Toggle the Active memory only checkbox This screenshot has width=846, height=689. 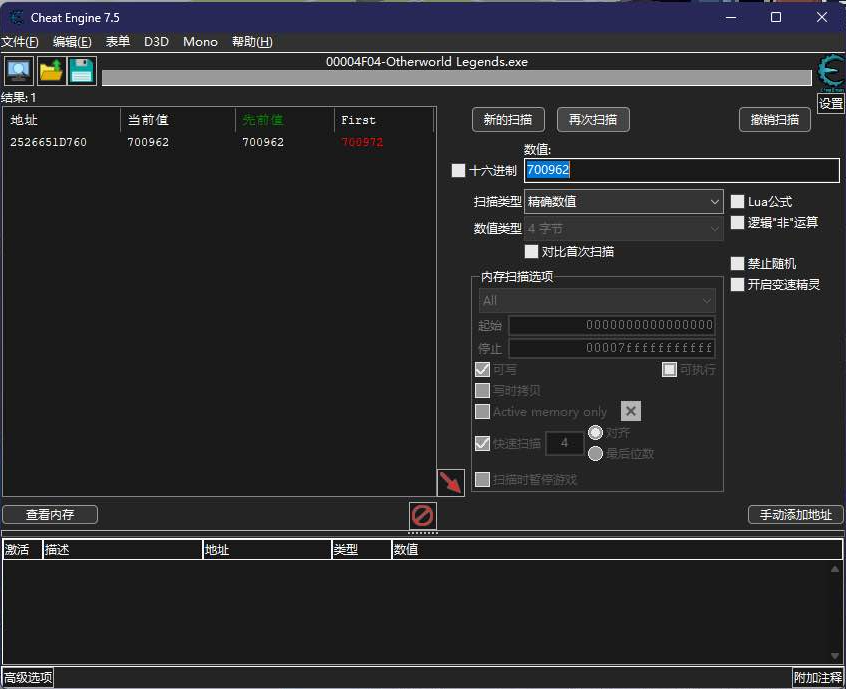(482, 412)
